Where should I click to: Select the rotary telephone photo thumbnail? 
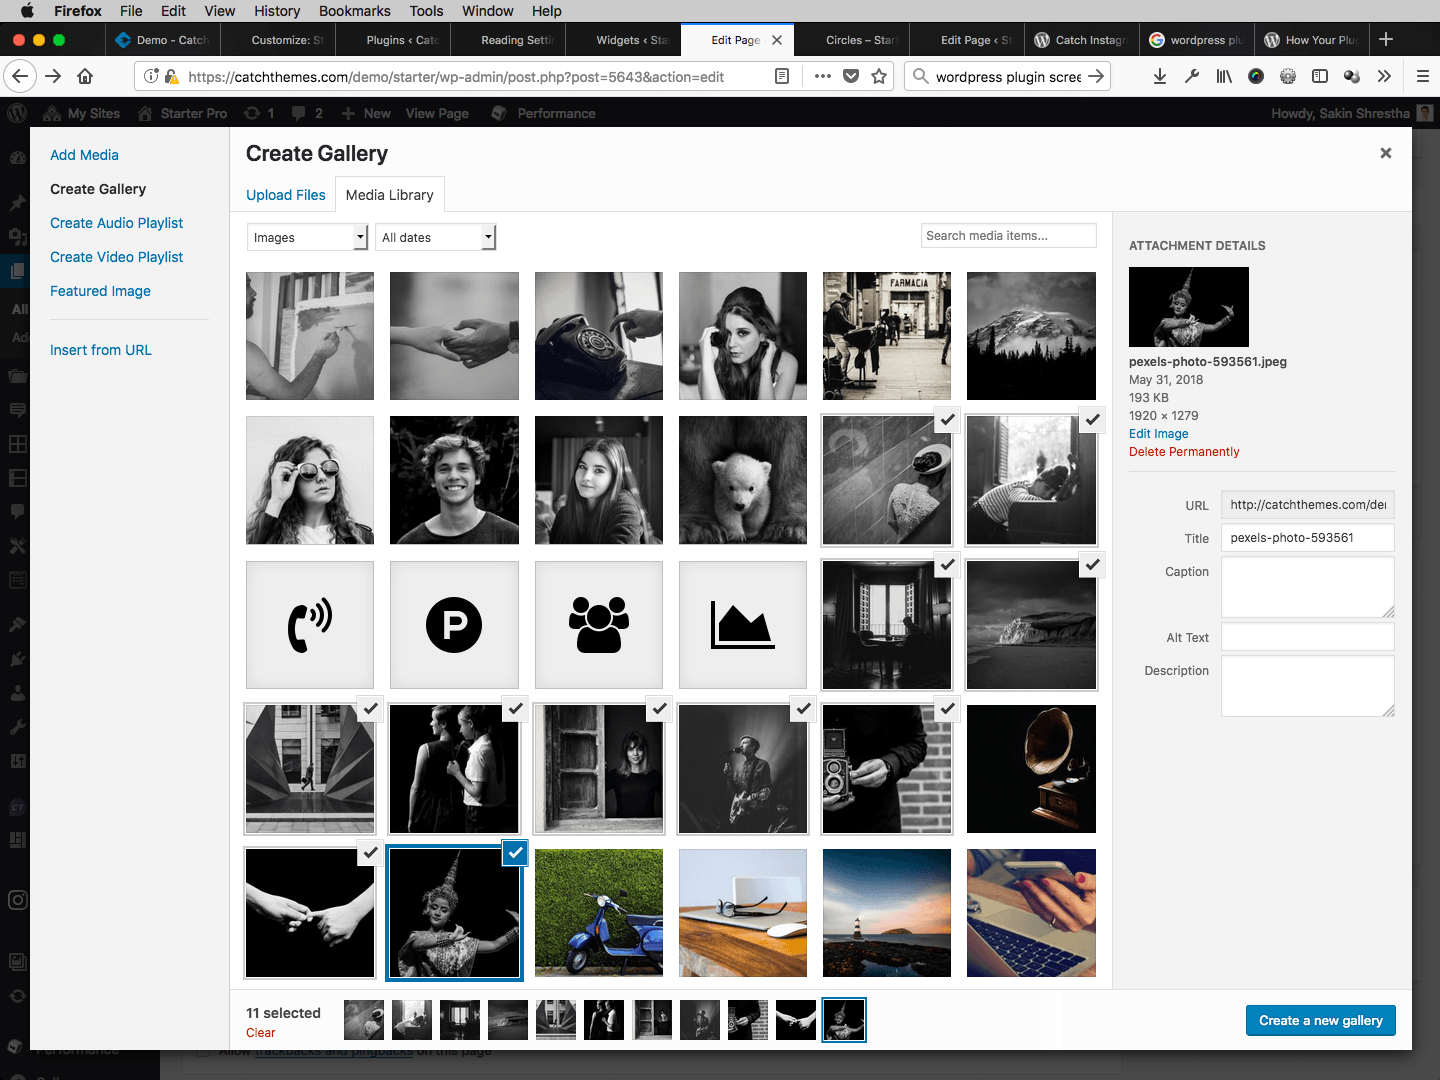coord(598,336)
